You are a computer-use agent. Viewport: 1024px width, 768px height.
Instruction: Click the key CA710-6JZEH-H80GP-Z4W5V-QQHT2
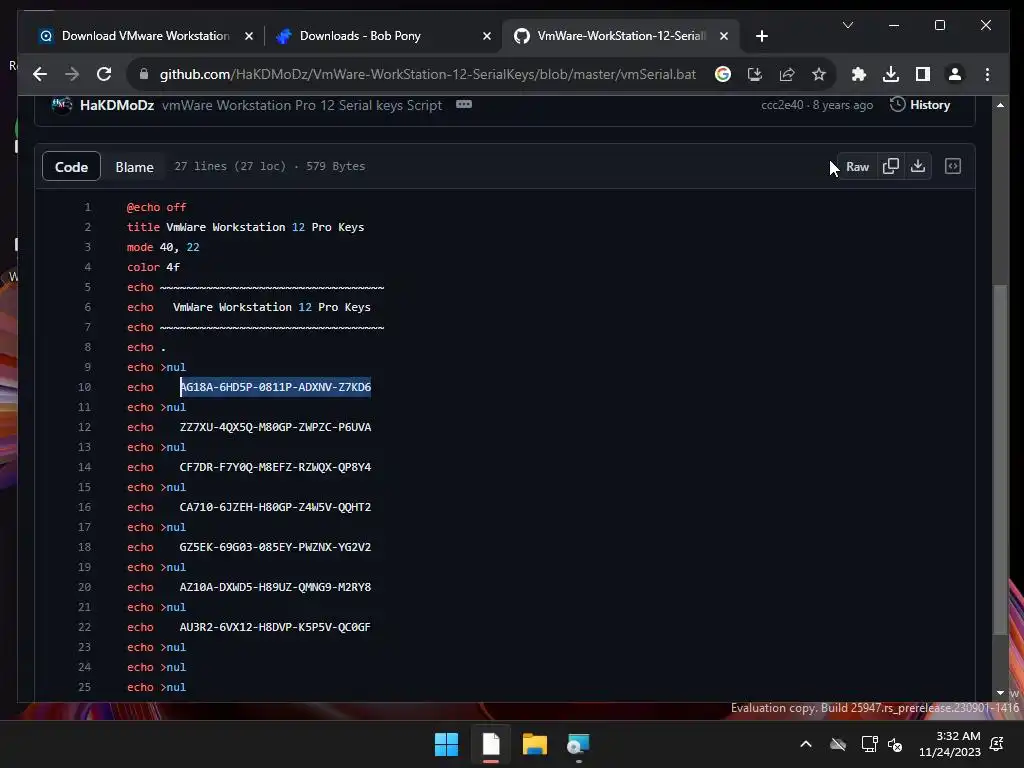click(276, 507)
